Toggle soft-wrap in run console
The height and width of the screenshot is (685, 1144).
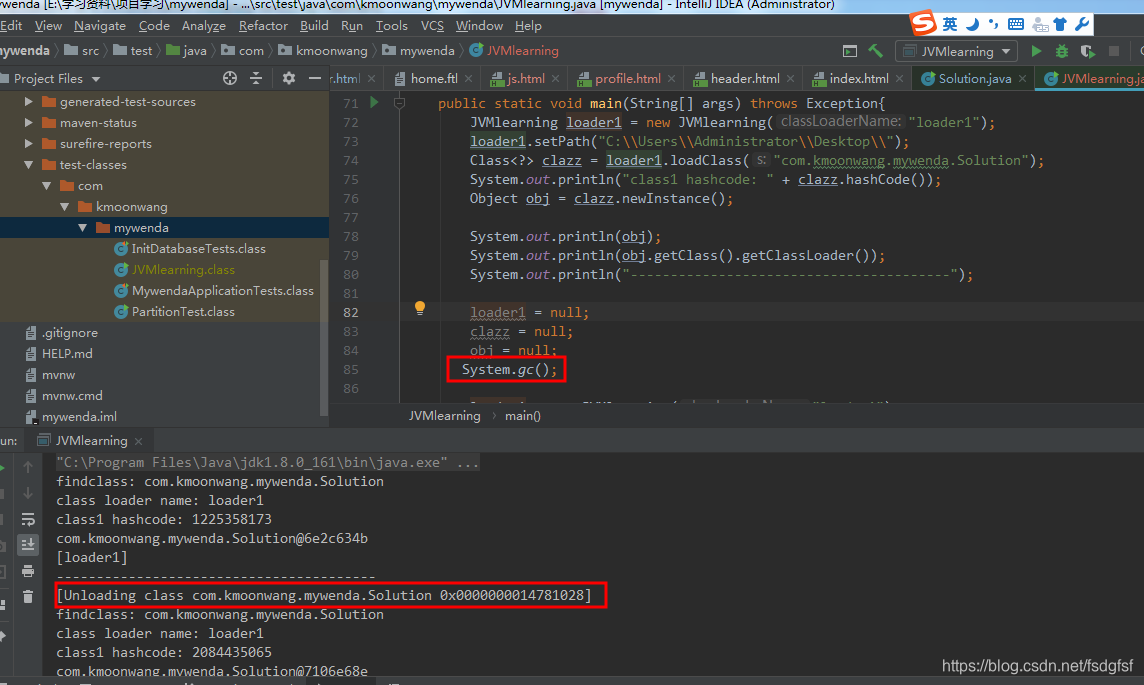[28, 519]
